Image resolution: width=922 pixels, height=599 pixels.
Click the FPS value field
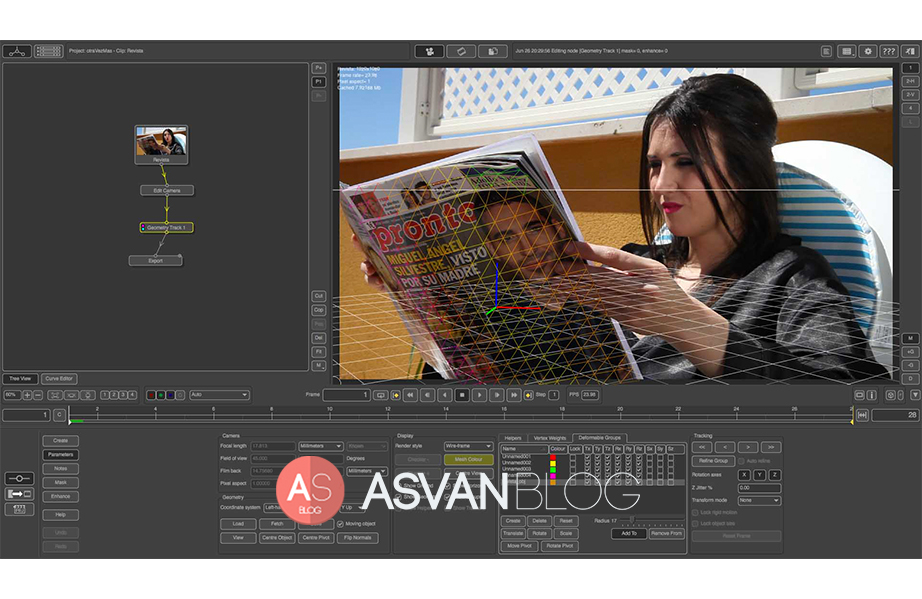point(590,395)
